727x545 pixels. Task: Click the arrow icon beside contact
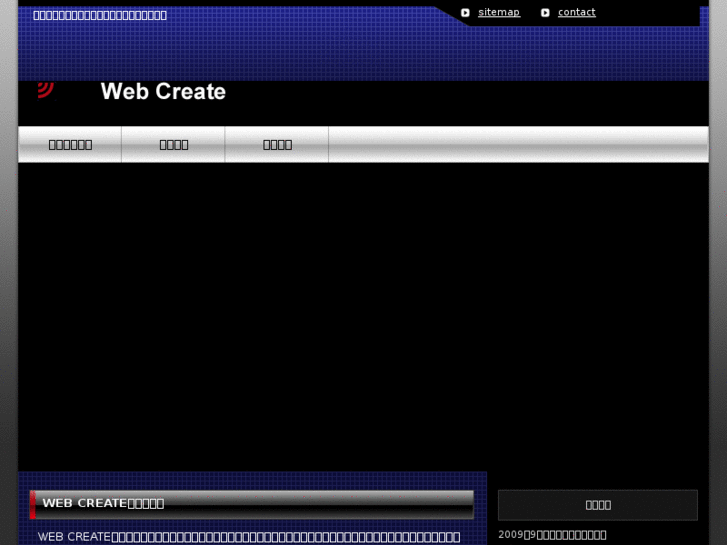click(545, 13)
